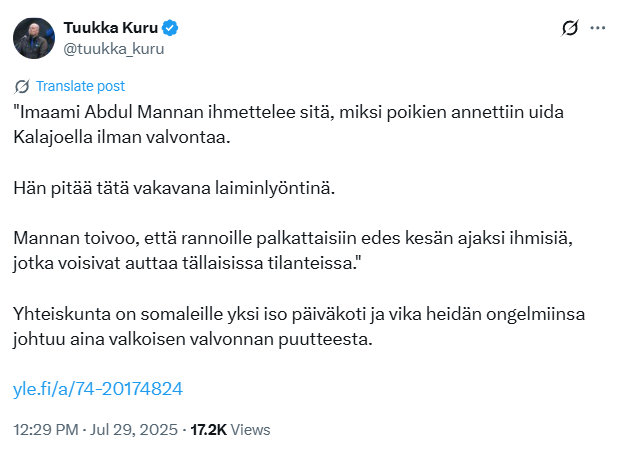Open the Grok explain-post icon

[571, 28]
